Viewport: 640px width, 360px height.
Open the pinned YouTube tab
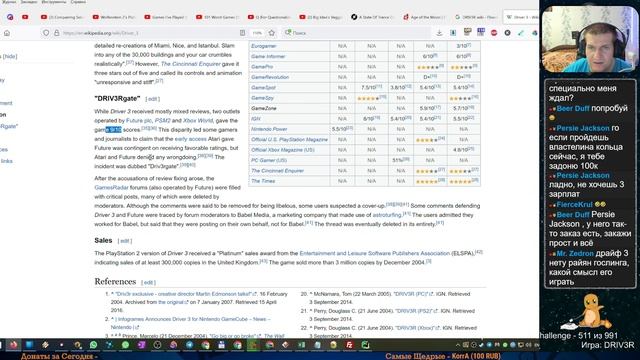point(25,17)
